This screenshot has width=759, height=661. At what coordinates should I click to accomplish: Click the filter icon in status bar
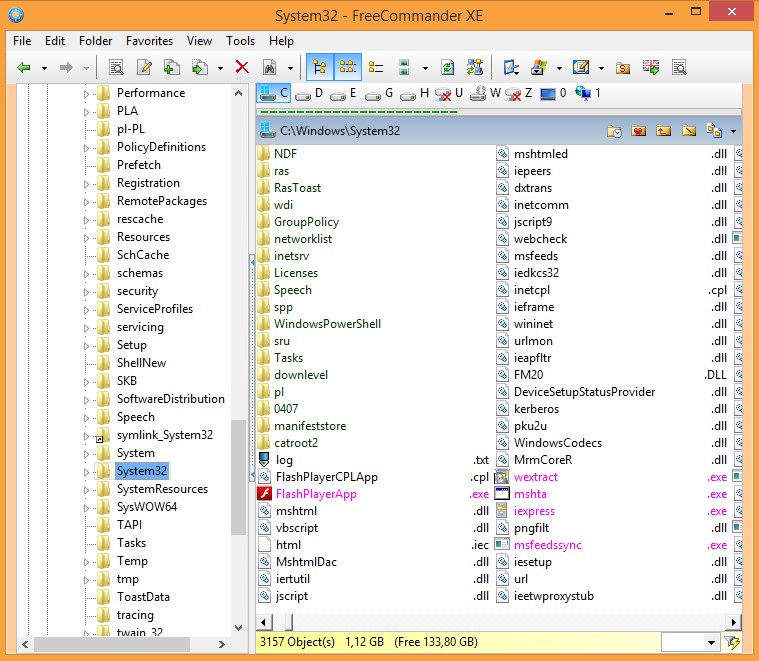point(733,642)
